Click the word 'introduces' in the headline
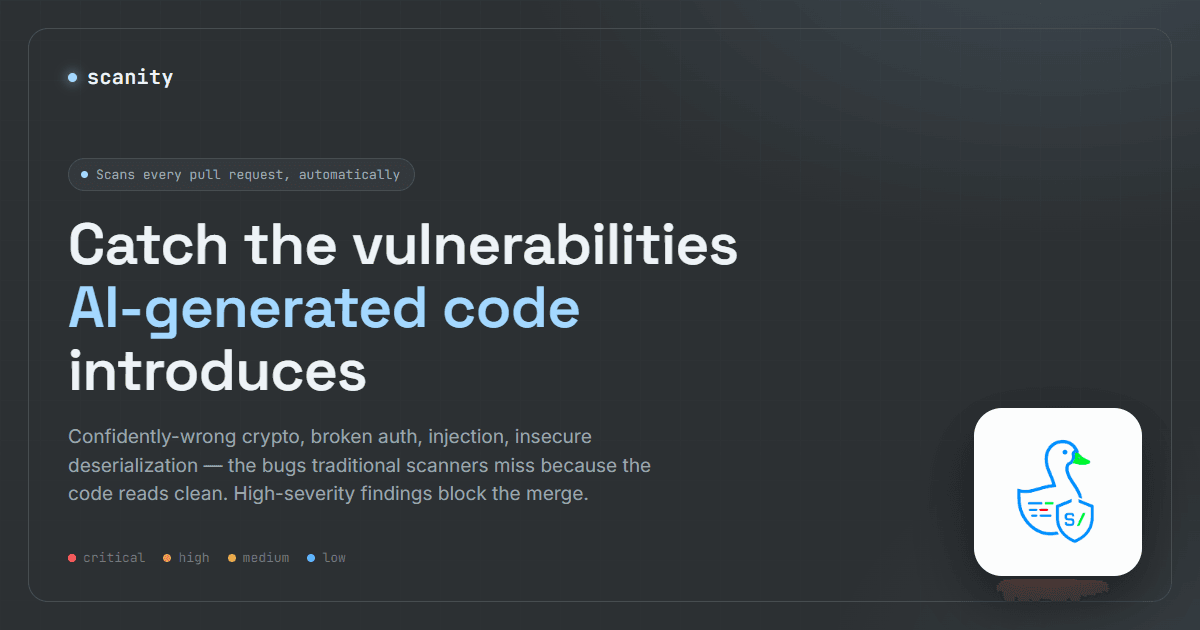This screenshot has height=630, width=1200. click(x=217, y=370)
